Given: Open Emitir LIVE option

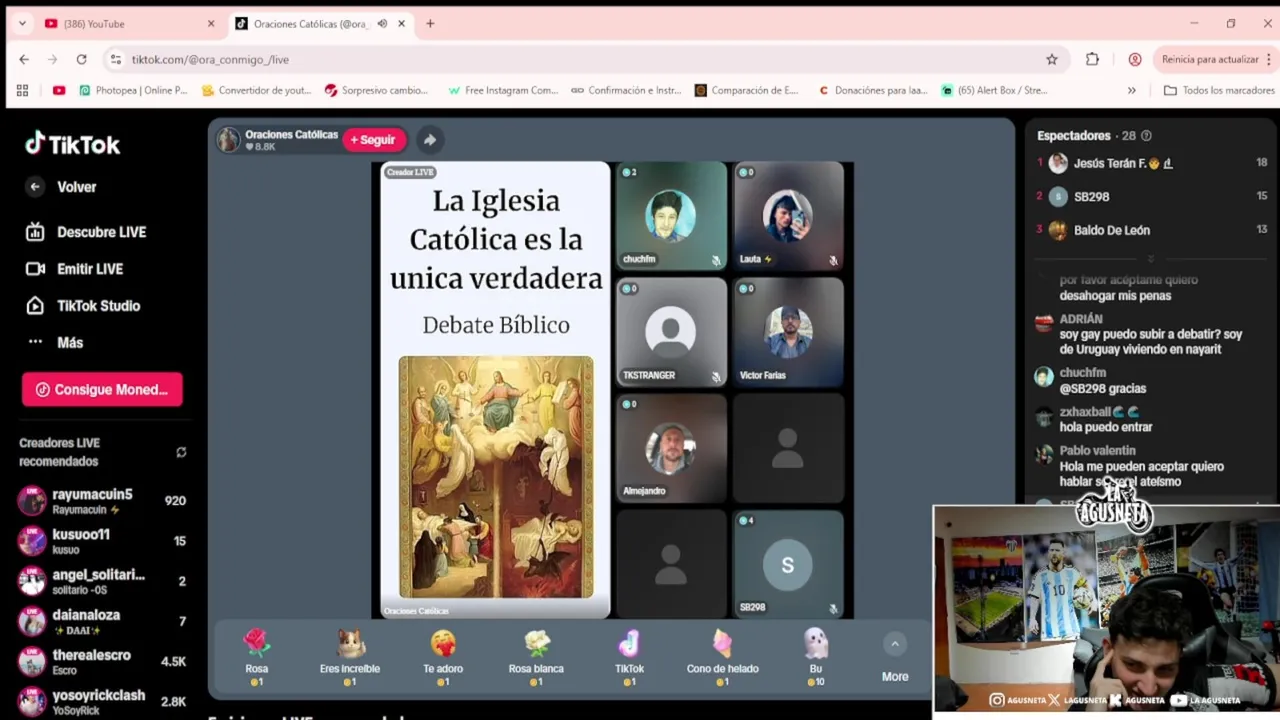Looking at the screenshot, I should click(x=75, y=269).
